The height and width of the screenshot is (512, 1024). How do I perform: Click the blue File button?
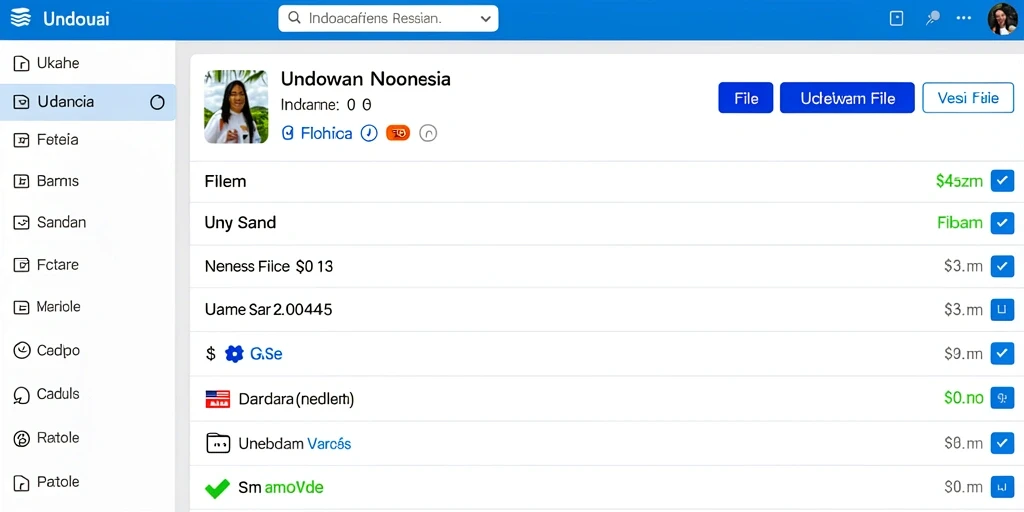[x=746, y=98]
